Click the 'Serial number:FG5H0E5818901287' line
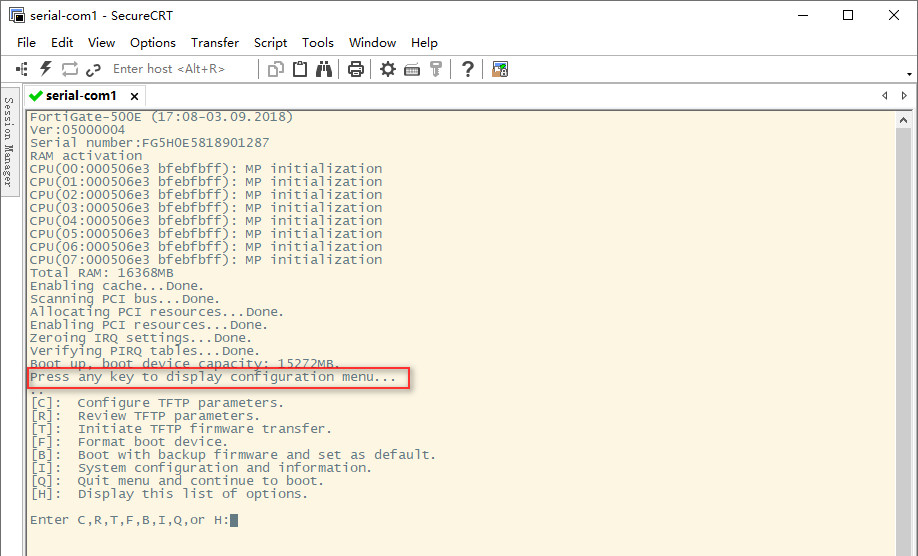This screenshot has height=556, width=918. [x=149, y=143]
